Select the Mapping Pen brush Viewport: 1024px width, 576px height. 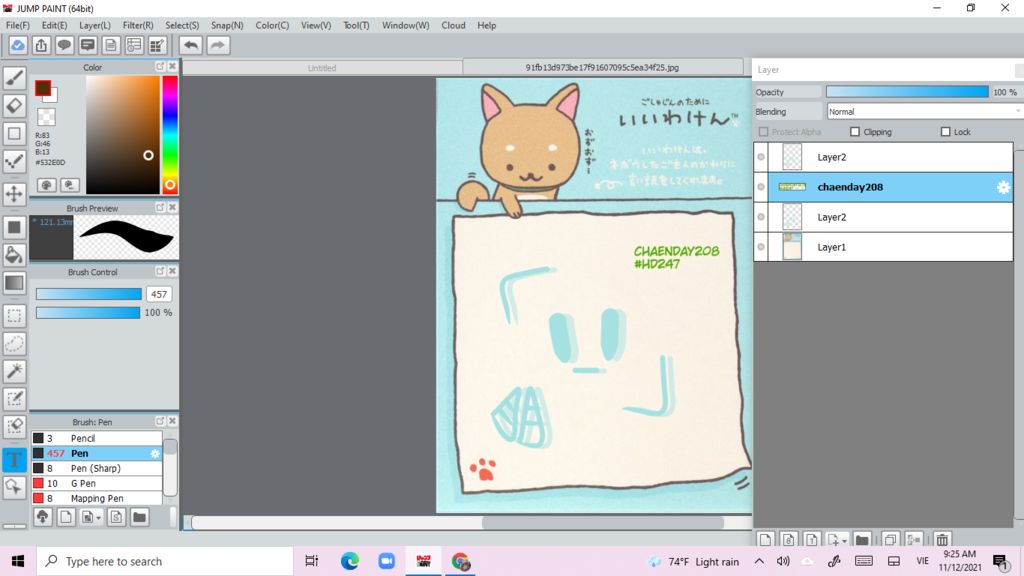[97, 498]
